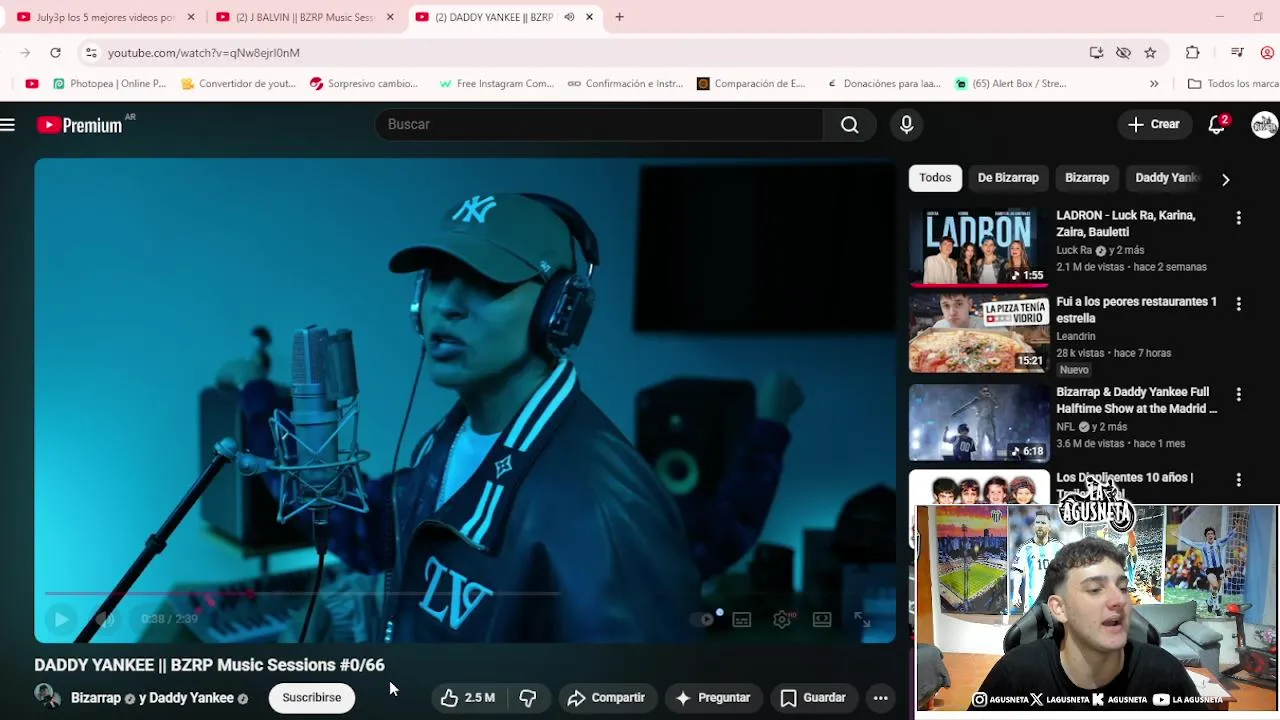Play the video with the play button
This screenshot has height=720, width=1280.
(x=61, y=619)
